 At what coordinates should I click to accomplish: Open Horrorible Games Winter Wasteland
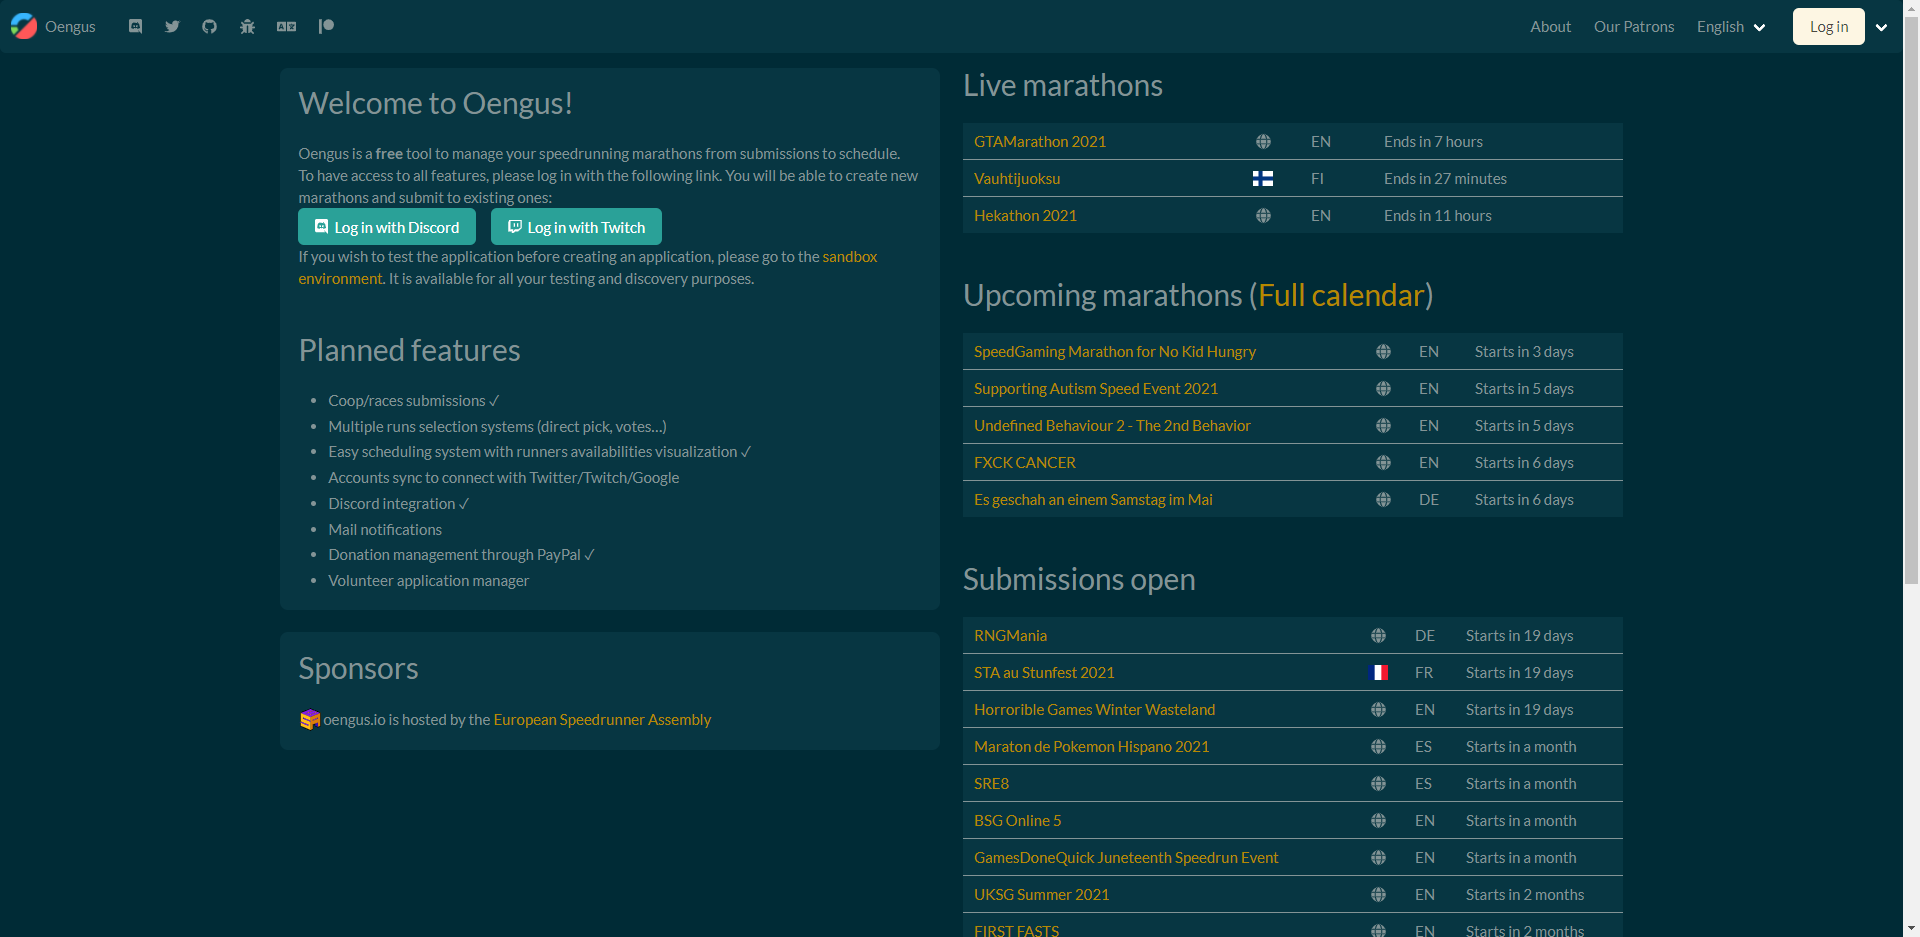click(1094, 710)
